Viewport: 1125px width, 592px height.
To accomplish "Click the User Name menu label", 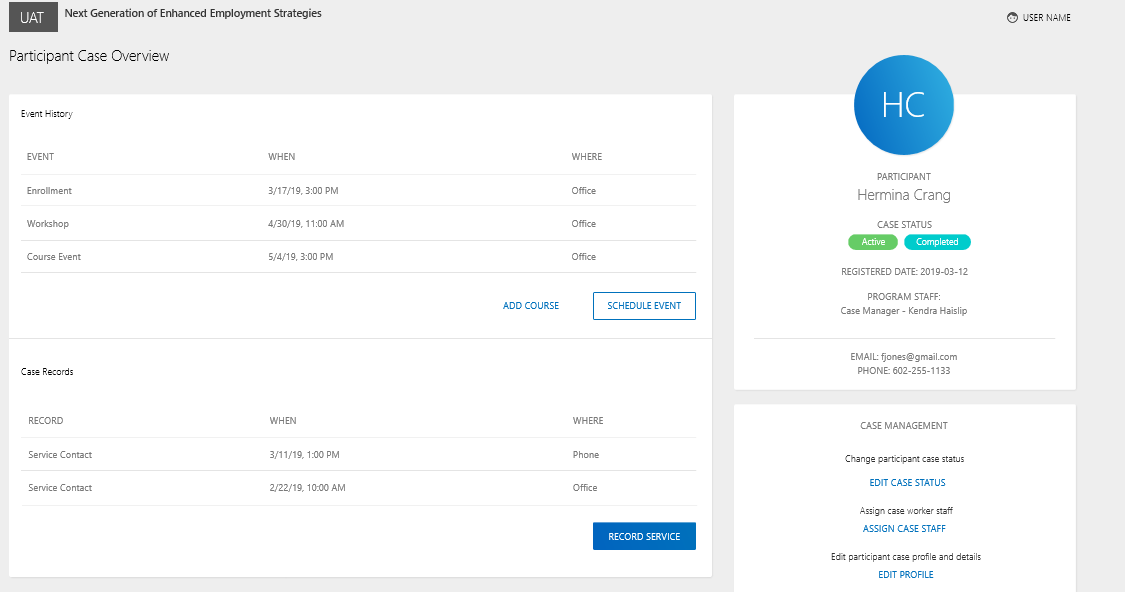I will click(x=1046, y=18).
